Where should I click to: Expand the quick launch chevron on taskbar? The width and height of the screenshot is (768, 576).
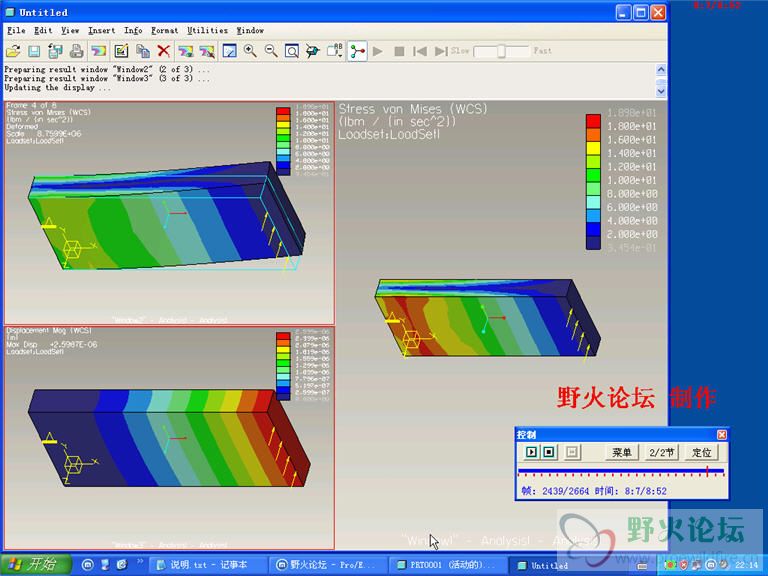coord(140,561)
